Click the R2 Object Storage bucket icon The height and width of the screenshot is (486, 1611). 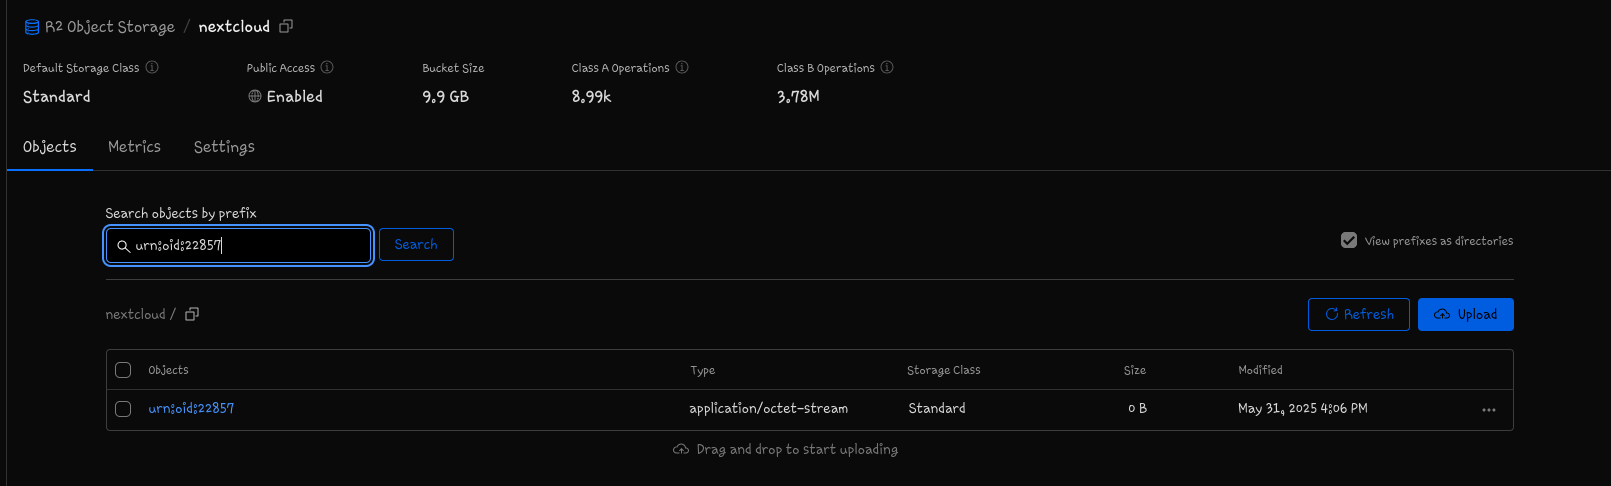(32, 27)
